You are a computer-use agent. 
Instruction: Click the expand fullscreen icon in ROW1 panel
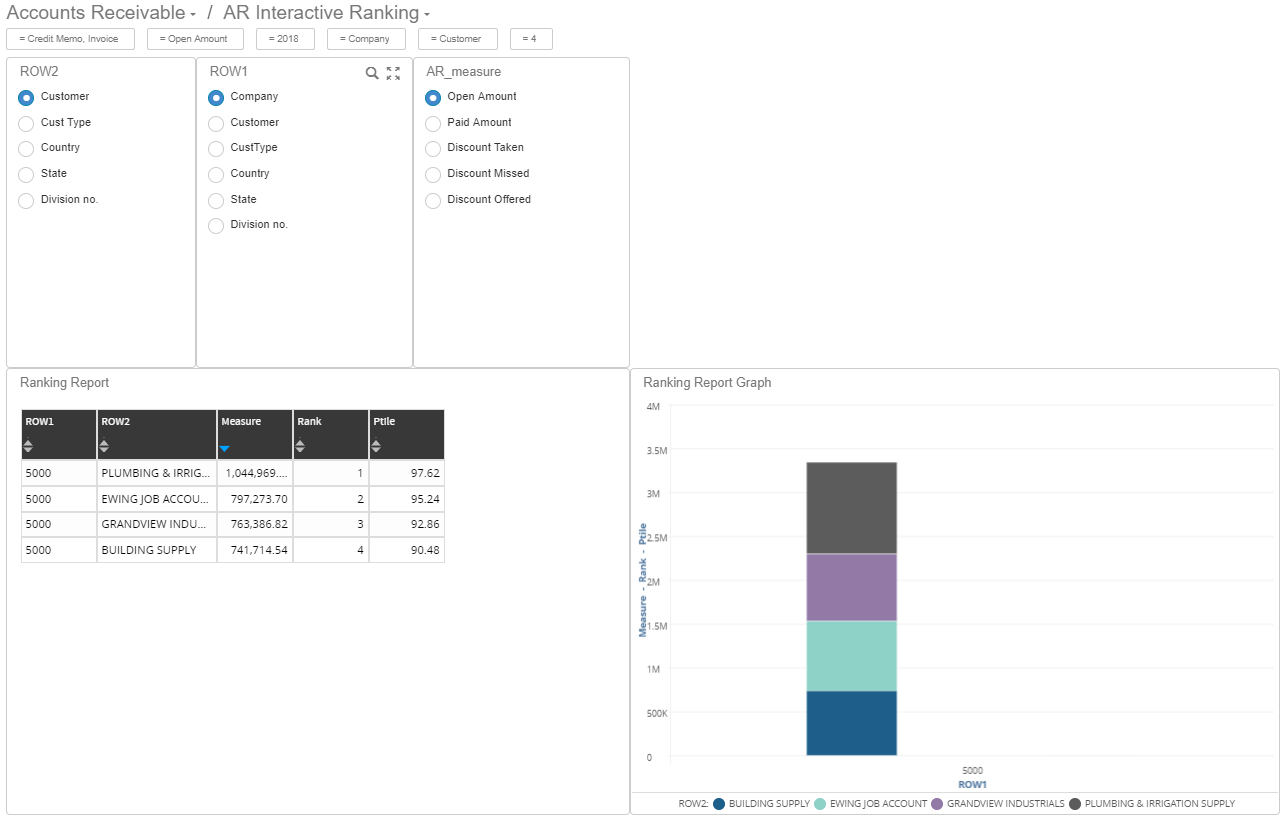tap(393, 73)
